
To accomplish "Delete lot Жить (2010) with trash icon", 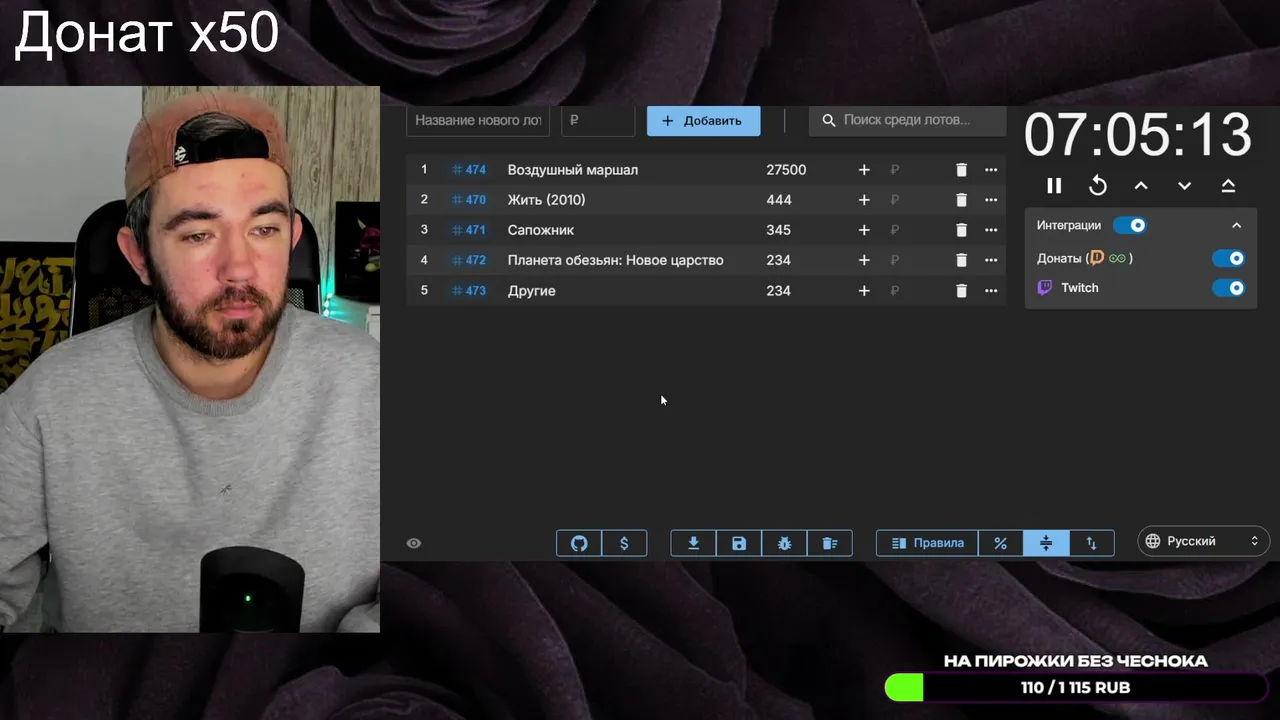I will click(x=961, y=200).
